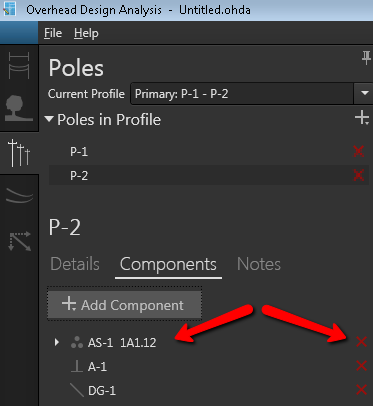
Task: Remove the A-1 component
Action: pos(362,366)
